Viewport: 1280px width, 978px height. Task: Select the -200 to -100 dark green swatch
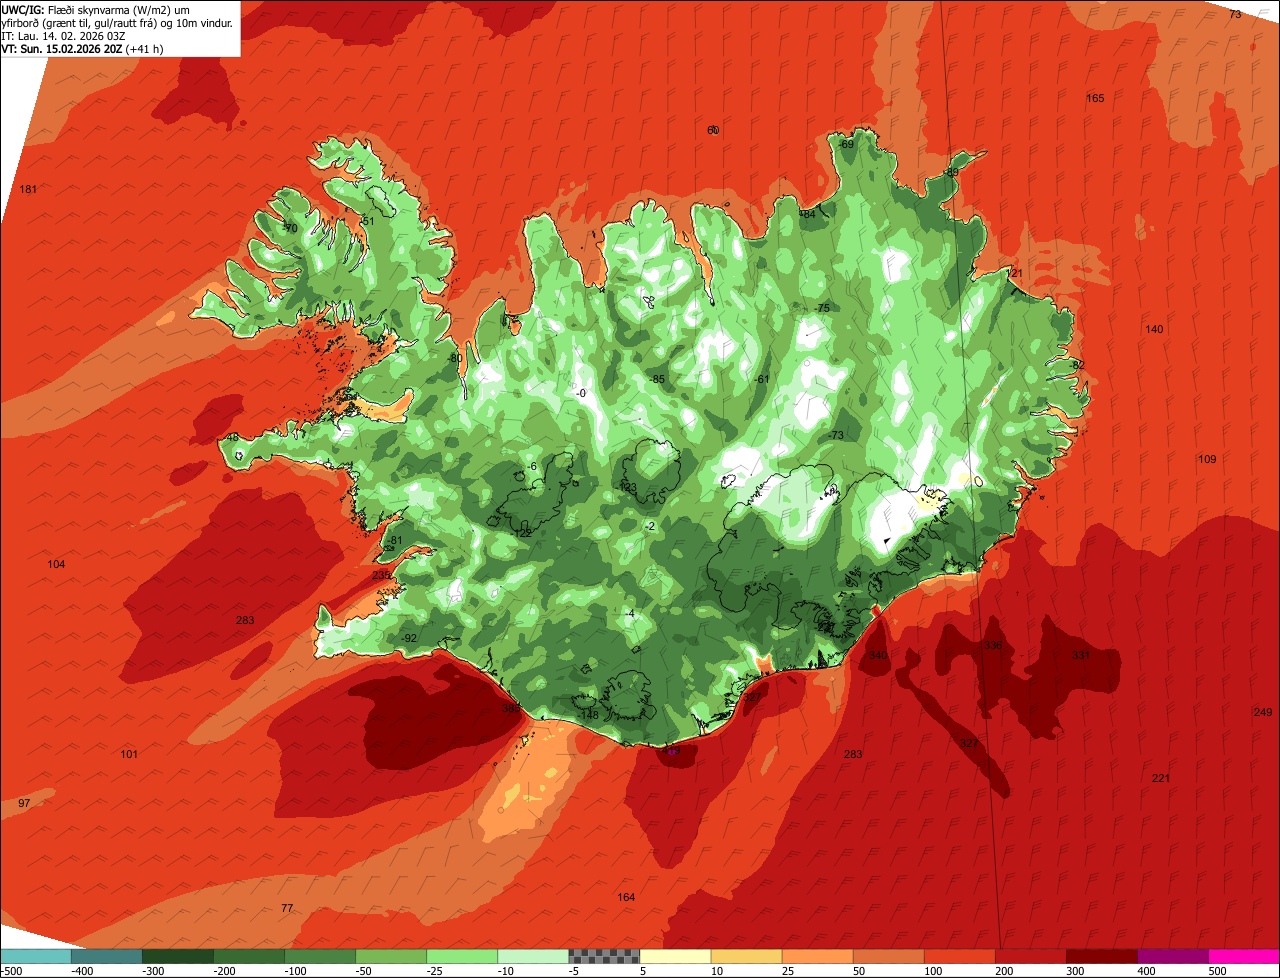[249, 956]
